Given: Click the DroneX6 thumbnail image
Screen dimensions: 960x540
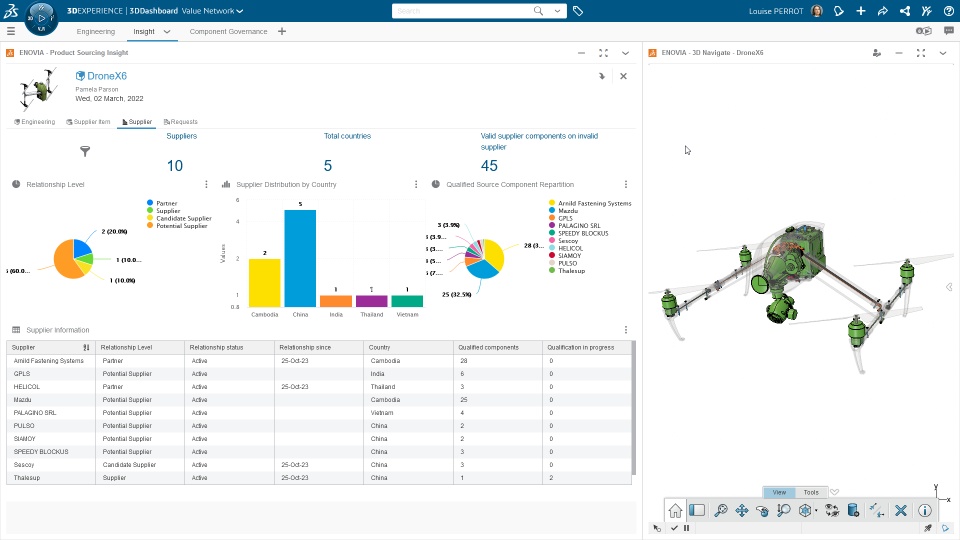Looking at the screenshot, I should click(x=38, y=89).
